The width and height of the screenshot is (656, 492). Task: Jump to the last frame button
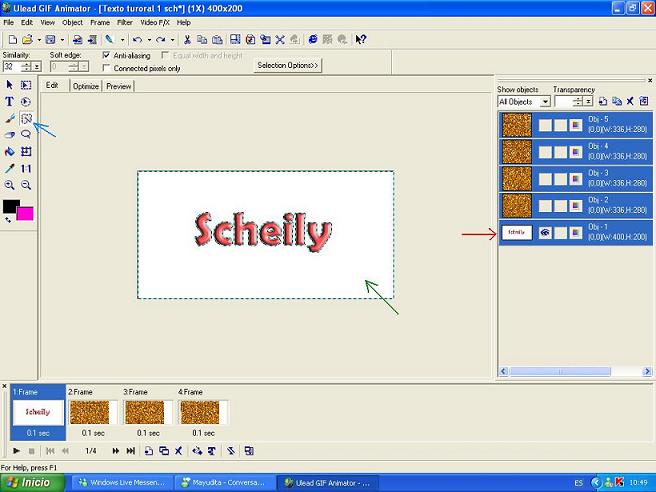coord(131,451)
